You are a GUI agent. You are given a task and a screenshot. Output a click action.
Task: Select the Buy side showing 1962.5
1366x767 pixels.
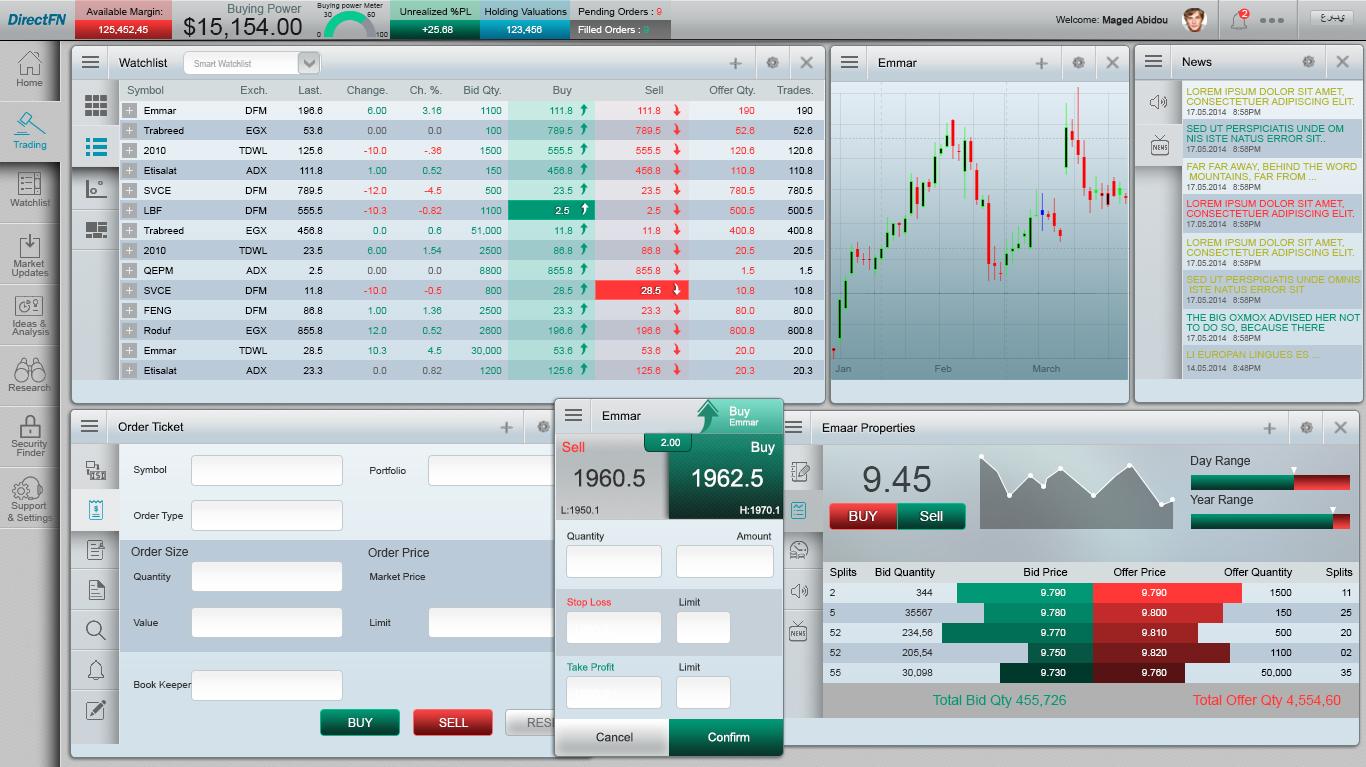pos(726,478)
